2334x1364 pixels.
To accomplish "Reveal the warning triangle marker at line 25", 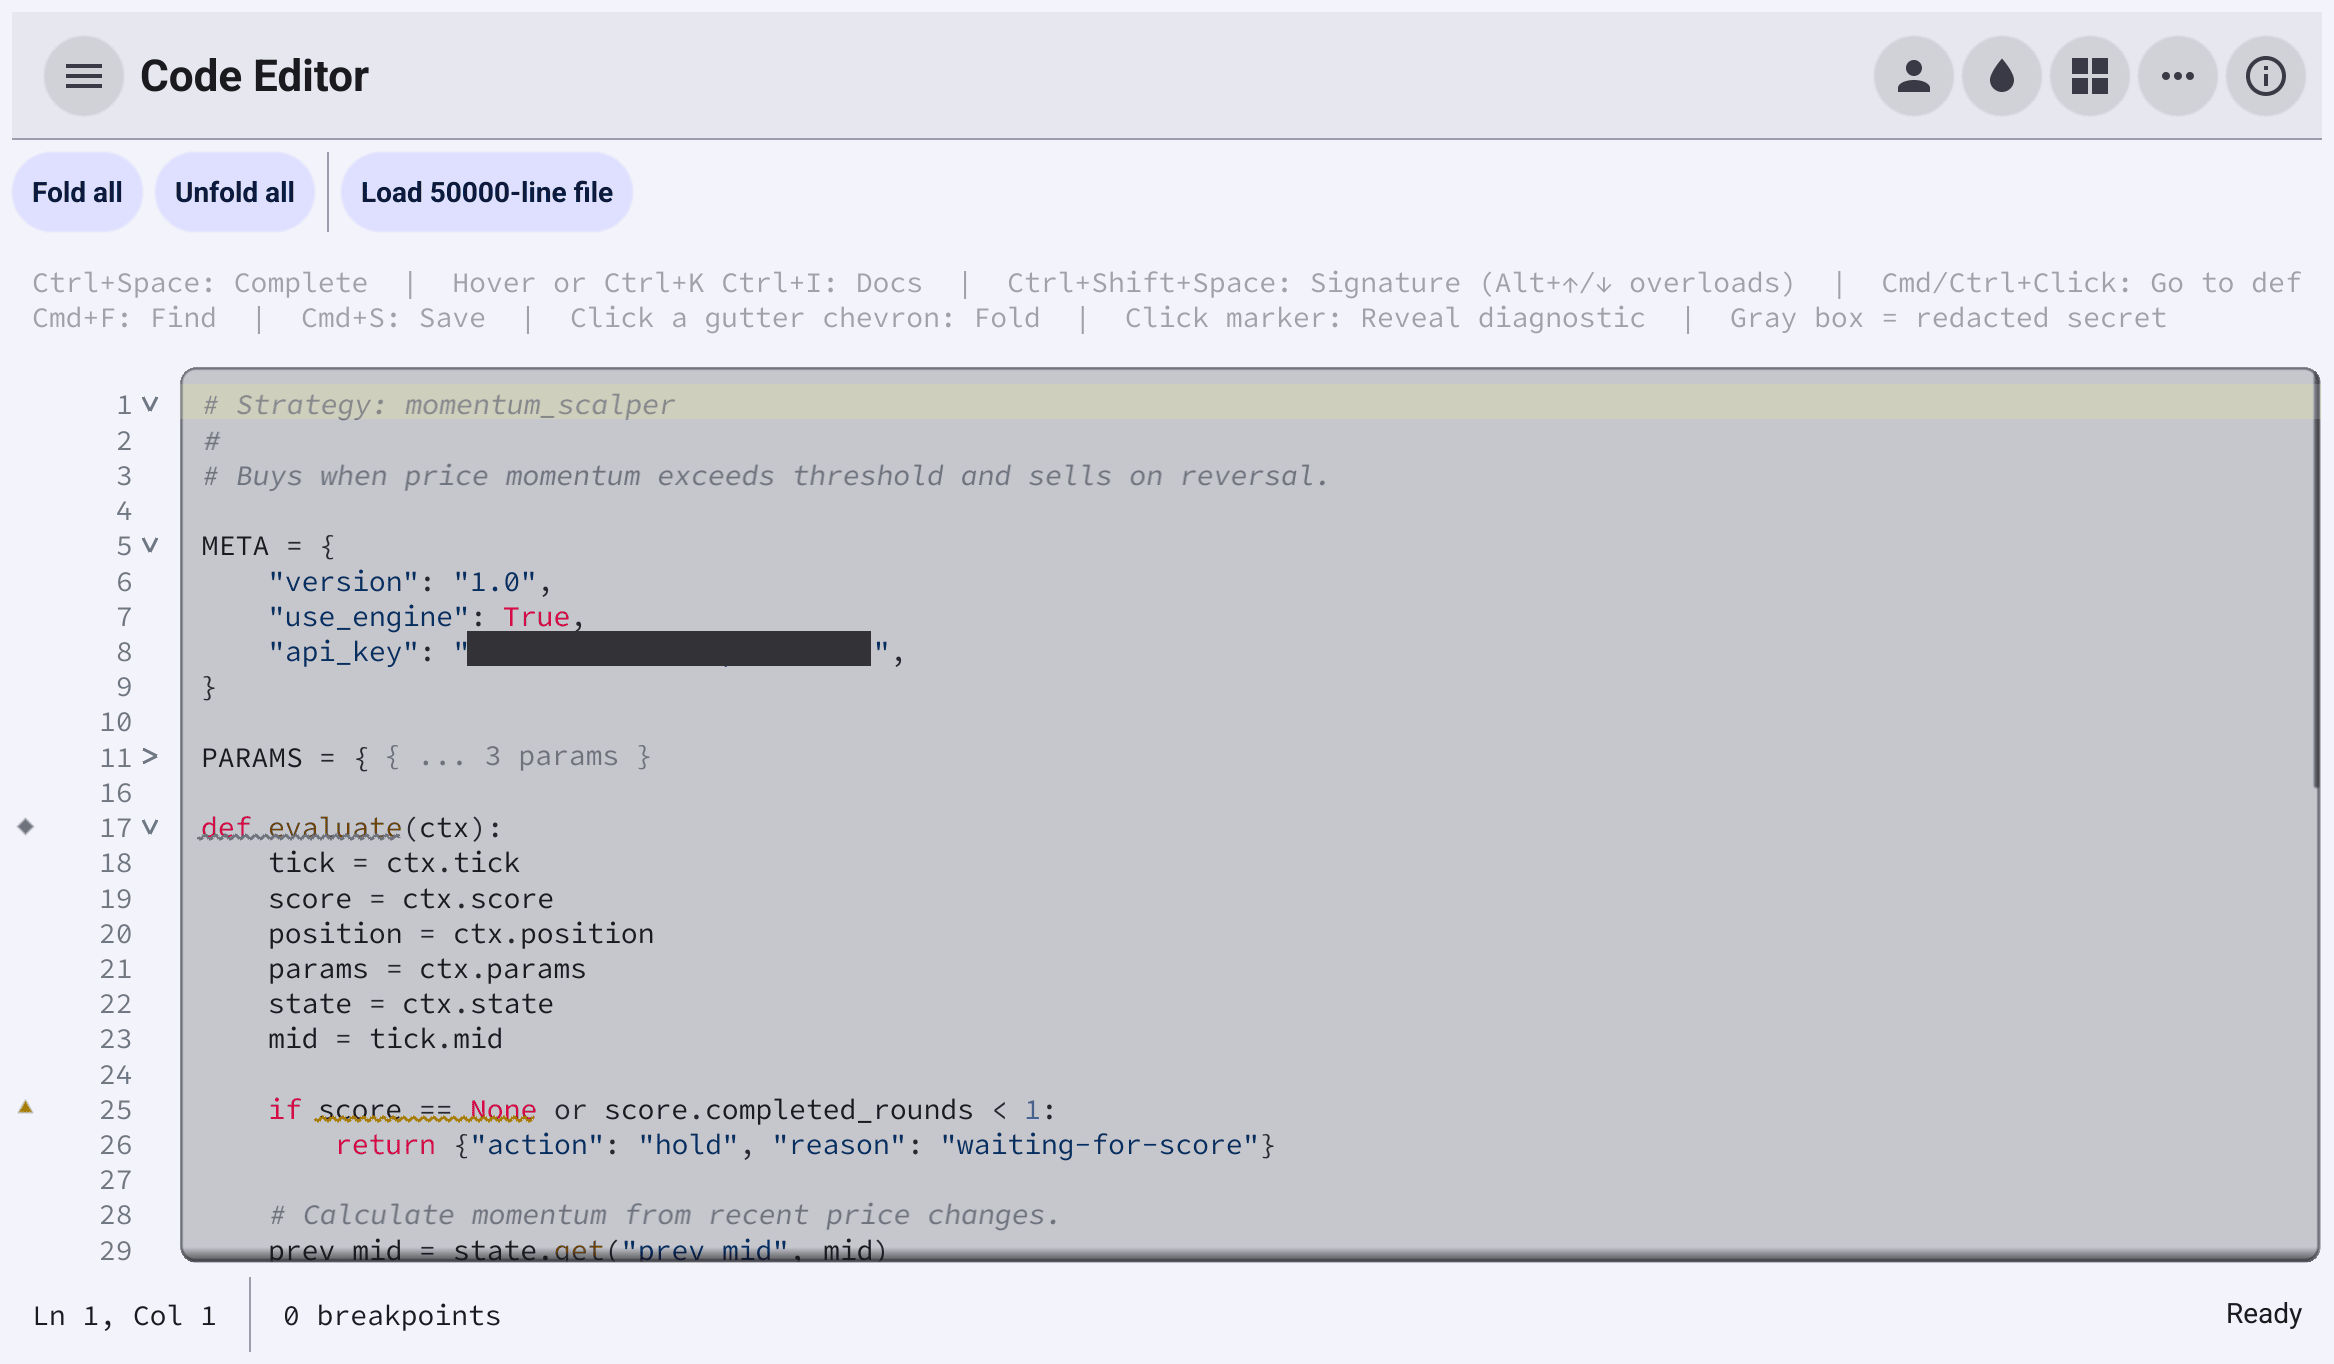I will tap(26, 1107).
